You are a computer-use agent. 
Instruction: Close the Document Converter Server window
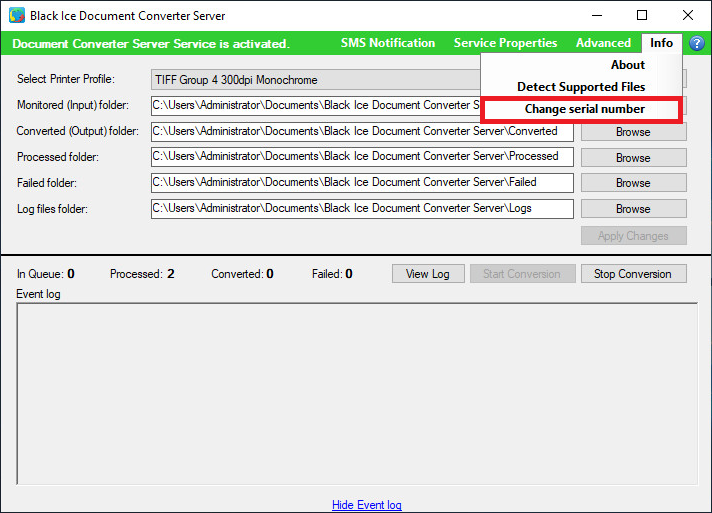[687, 15]
